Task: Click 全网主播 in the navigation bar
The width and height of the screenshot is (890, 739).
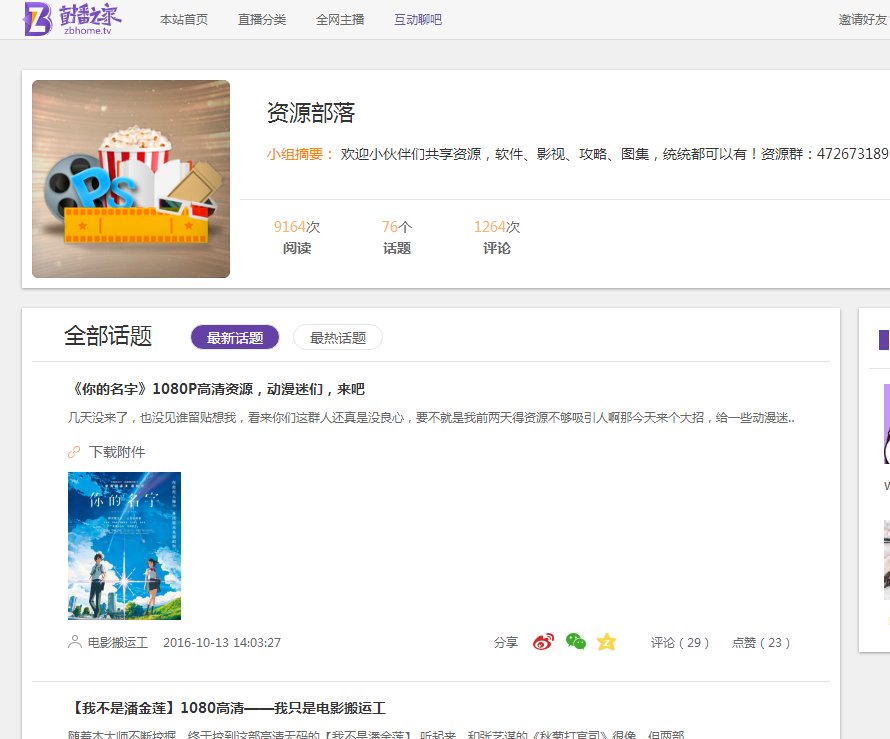Action: coord(339,18)
